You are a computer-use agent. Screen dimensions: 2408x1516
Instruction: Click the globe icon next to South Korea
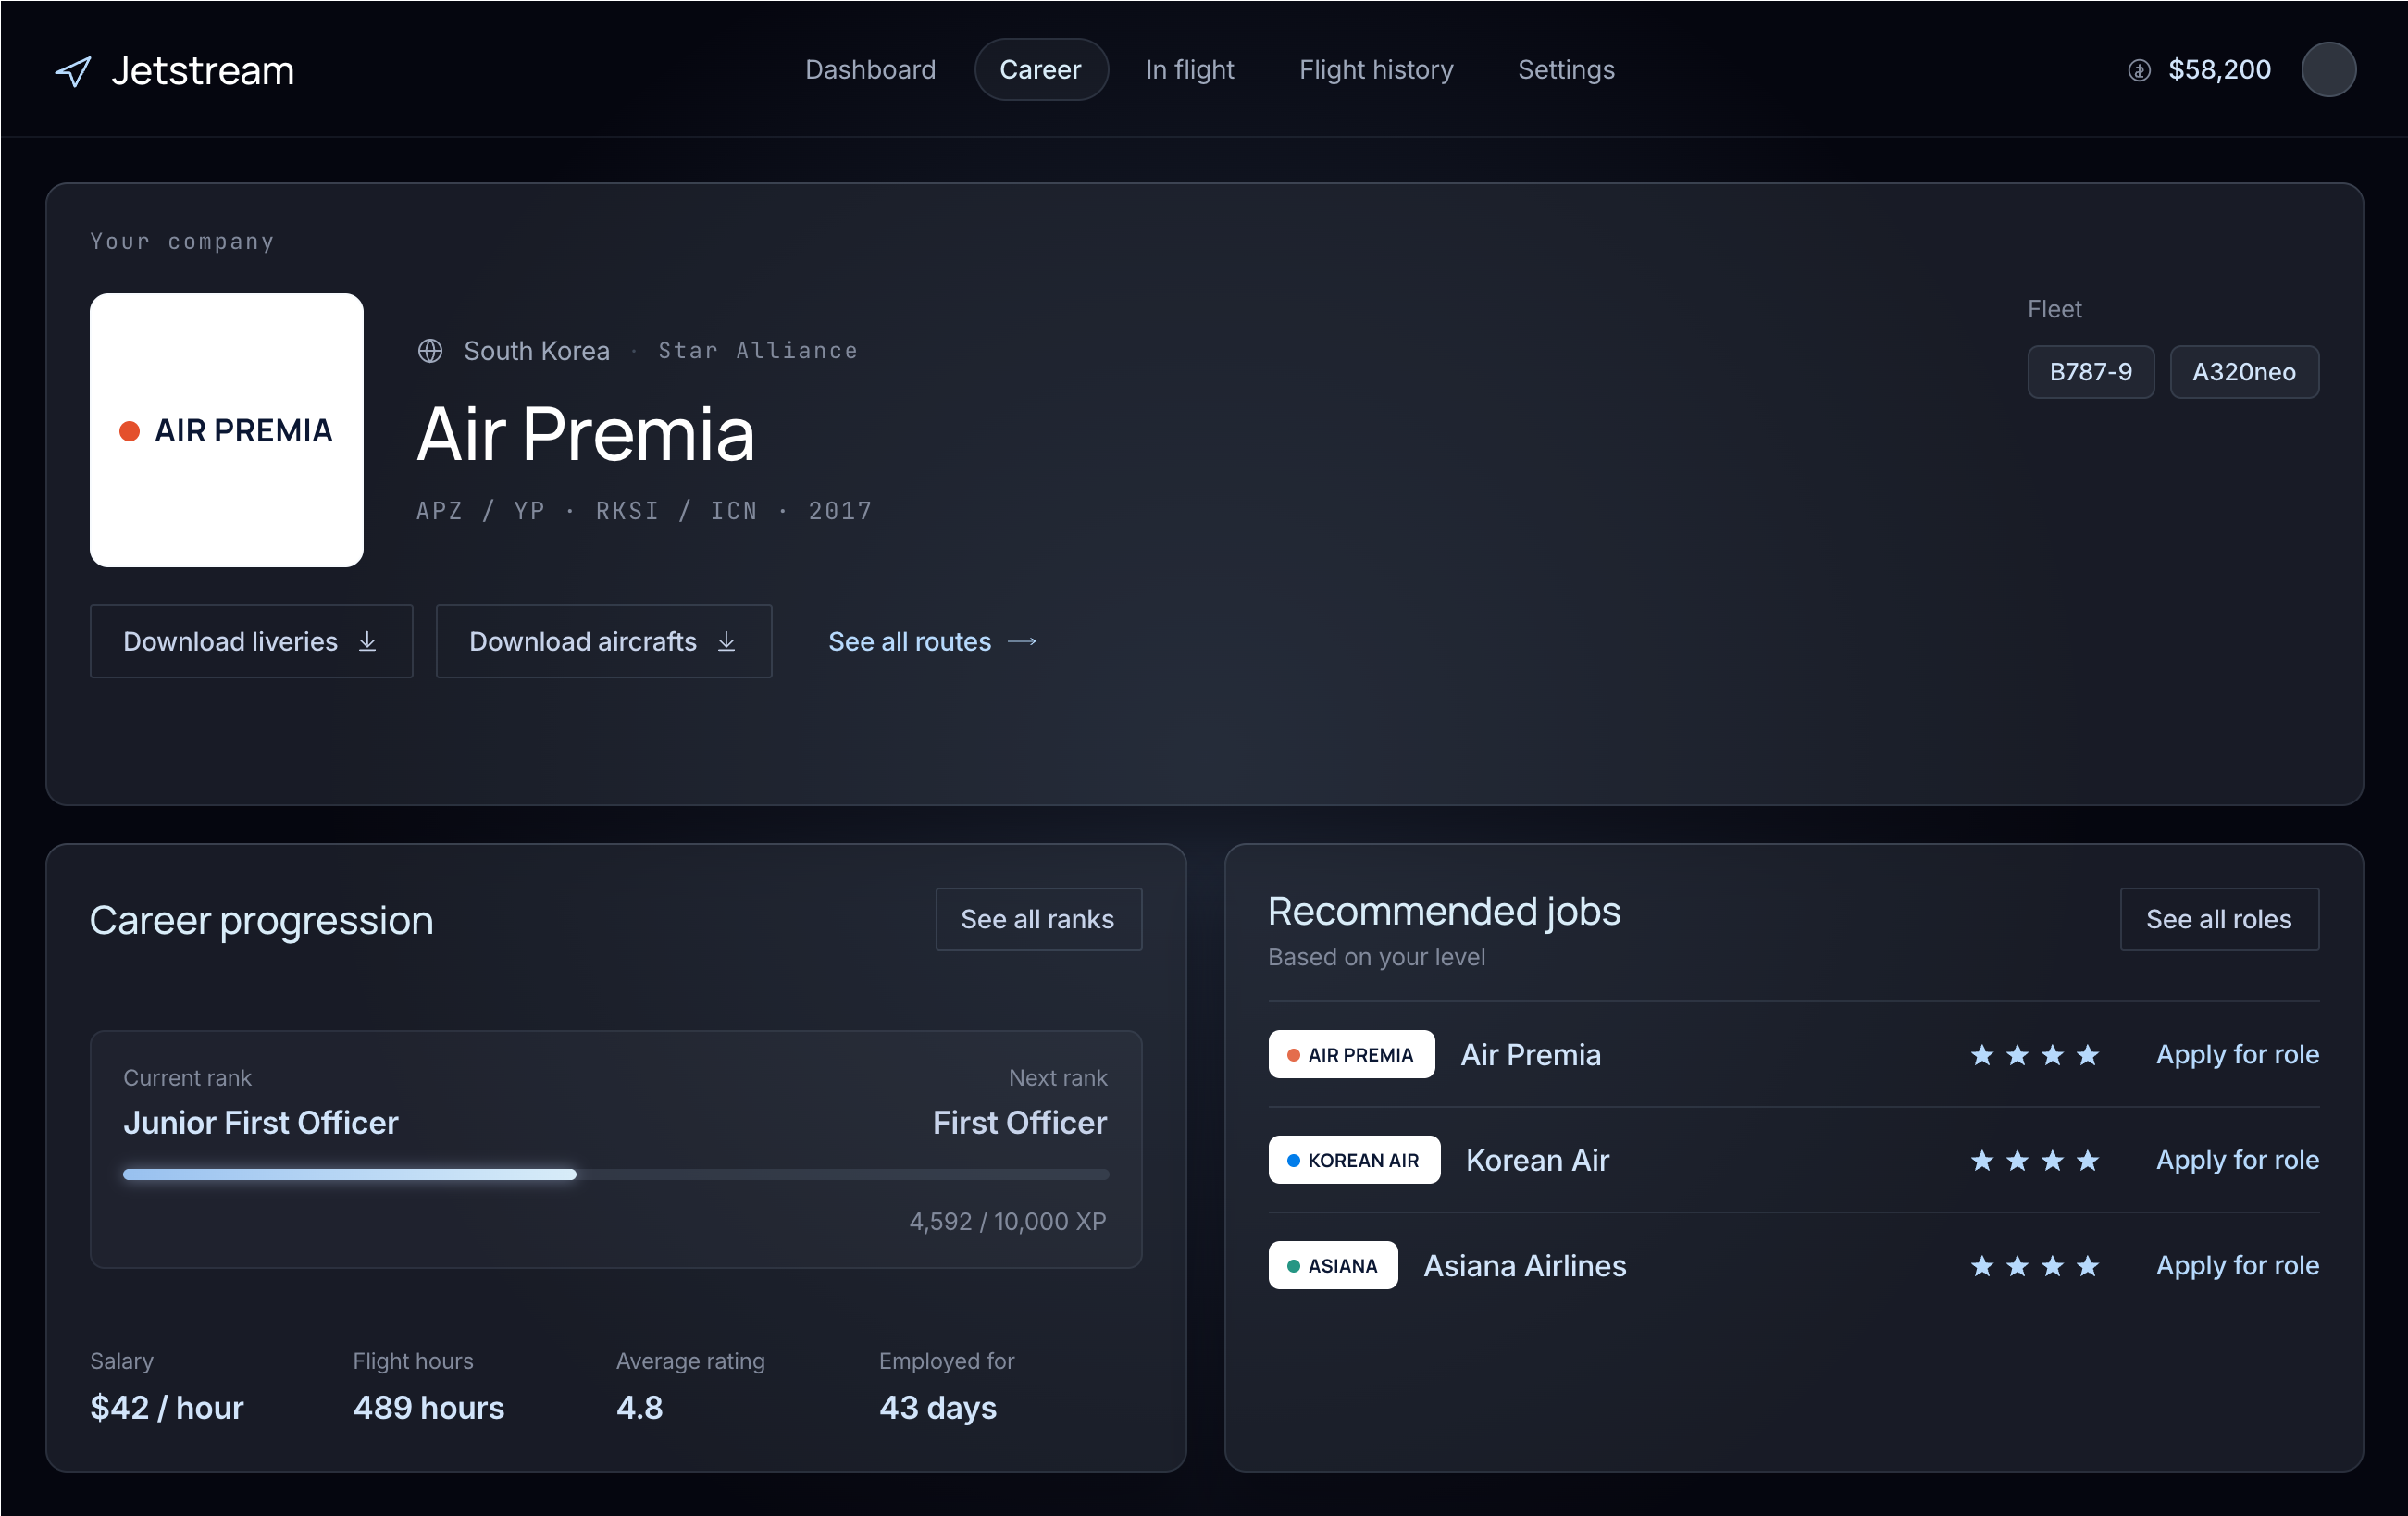(430, 351)
